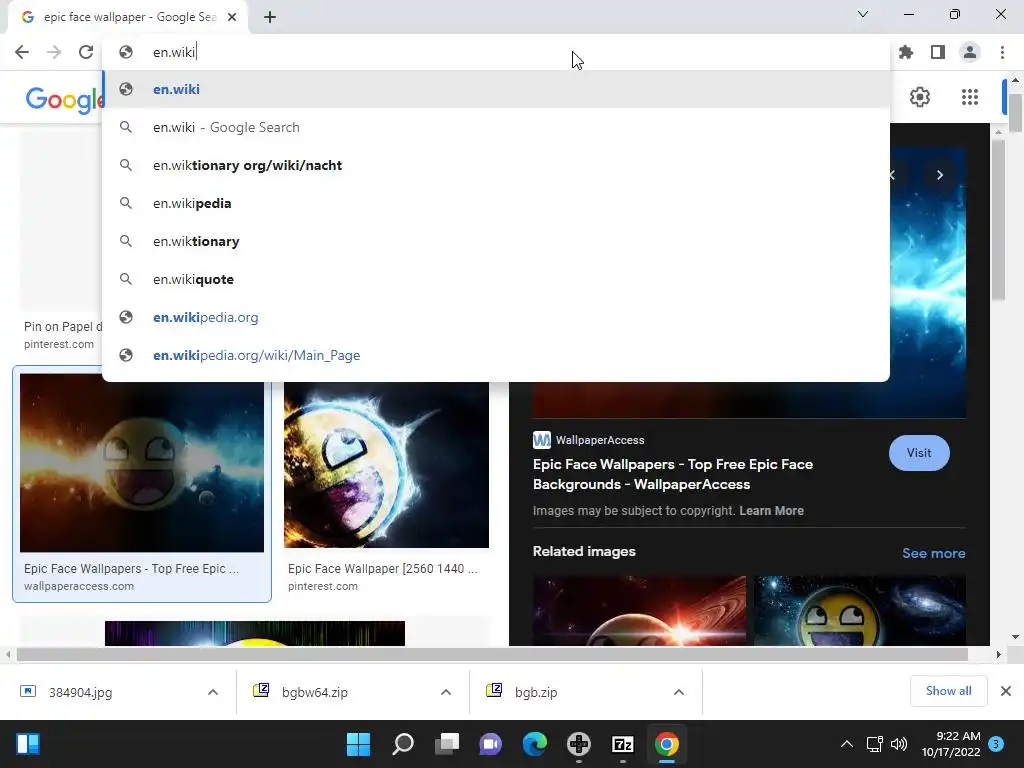Image resolution: width=1024 pixels, height=768 pixels.
Task: Open the bgb.zip download
Action: (536, 692)
